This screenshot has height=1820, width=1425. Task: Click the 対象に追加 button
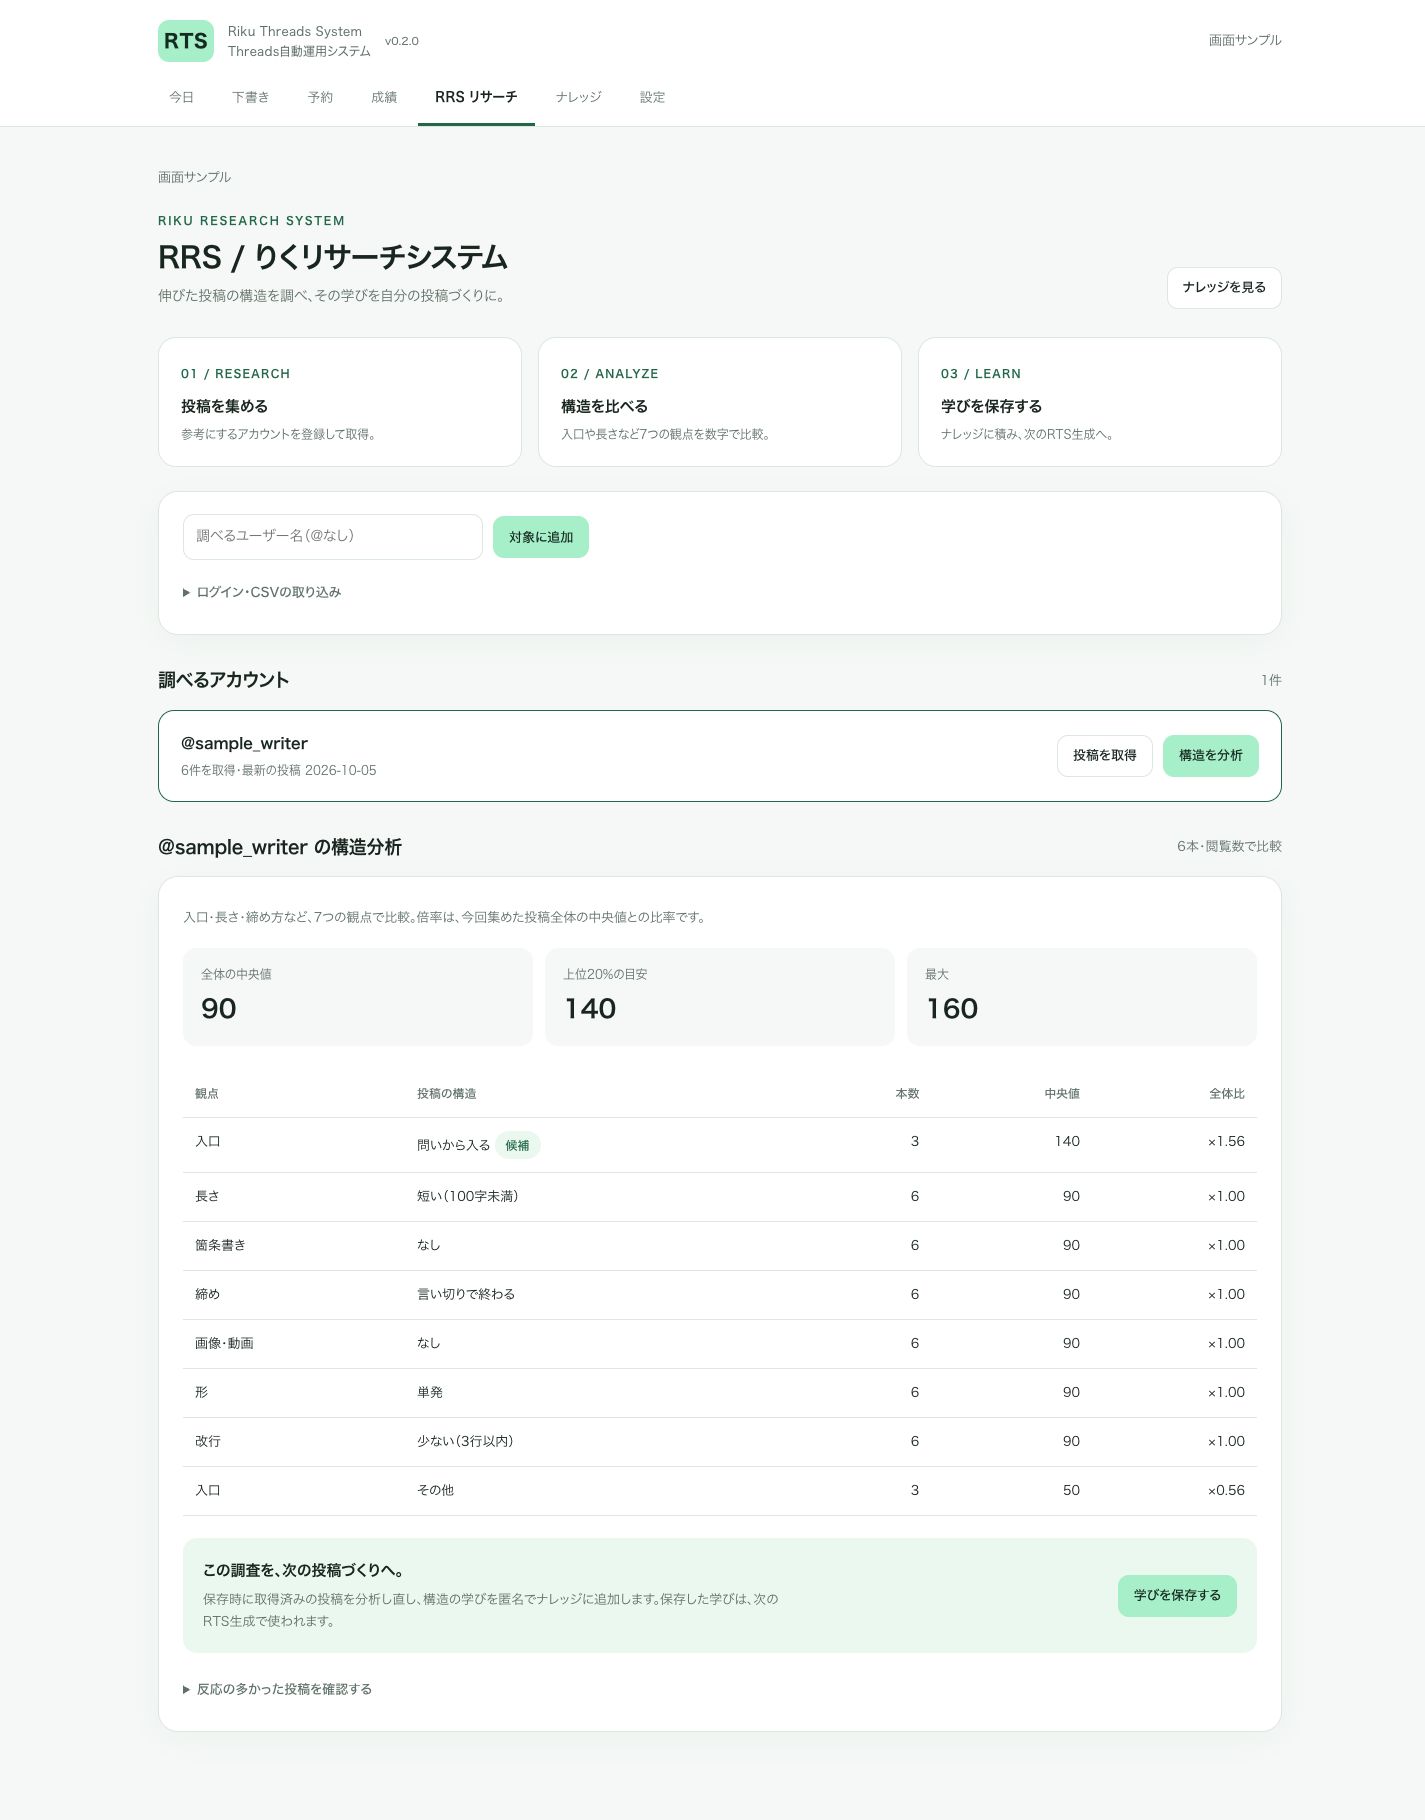click(541, 537)
